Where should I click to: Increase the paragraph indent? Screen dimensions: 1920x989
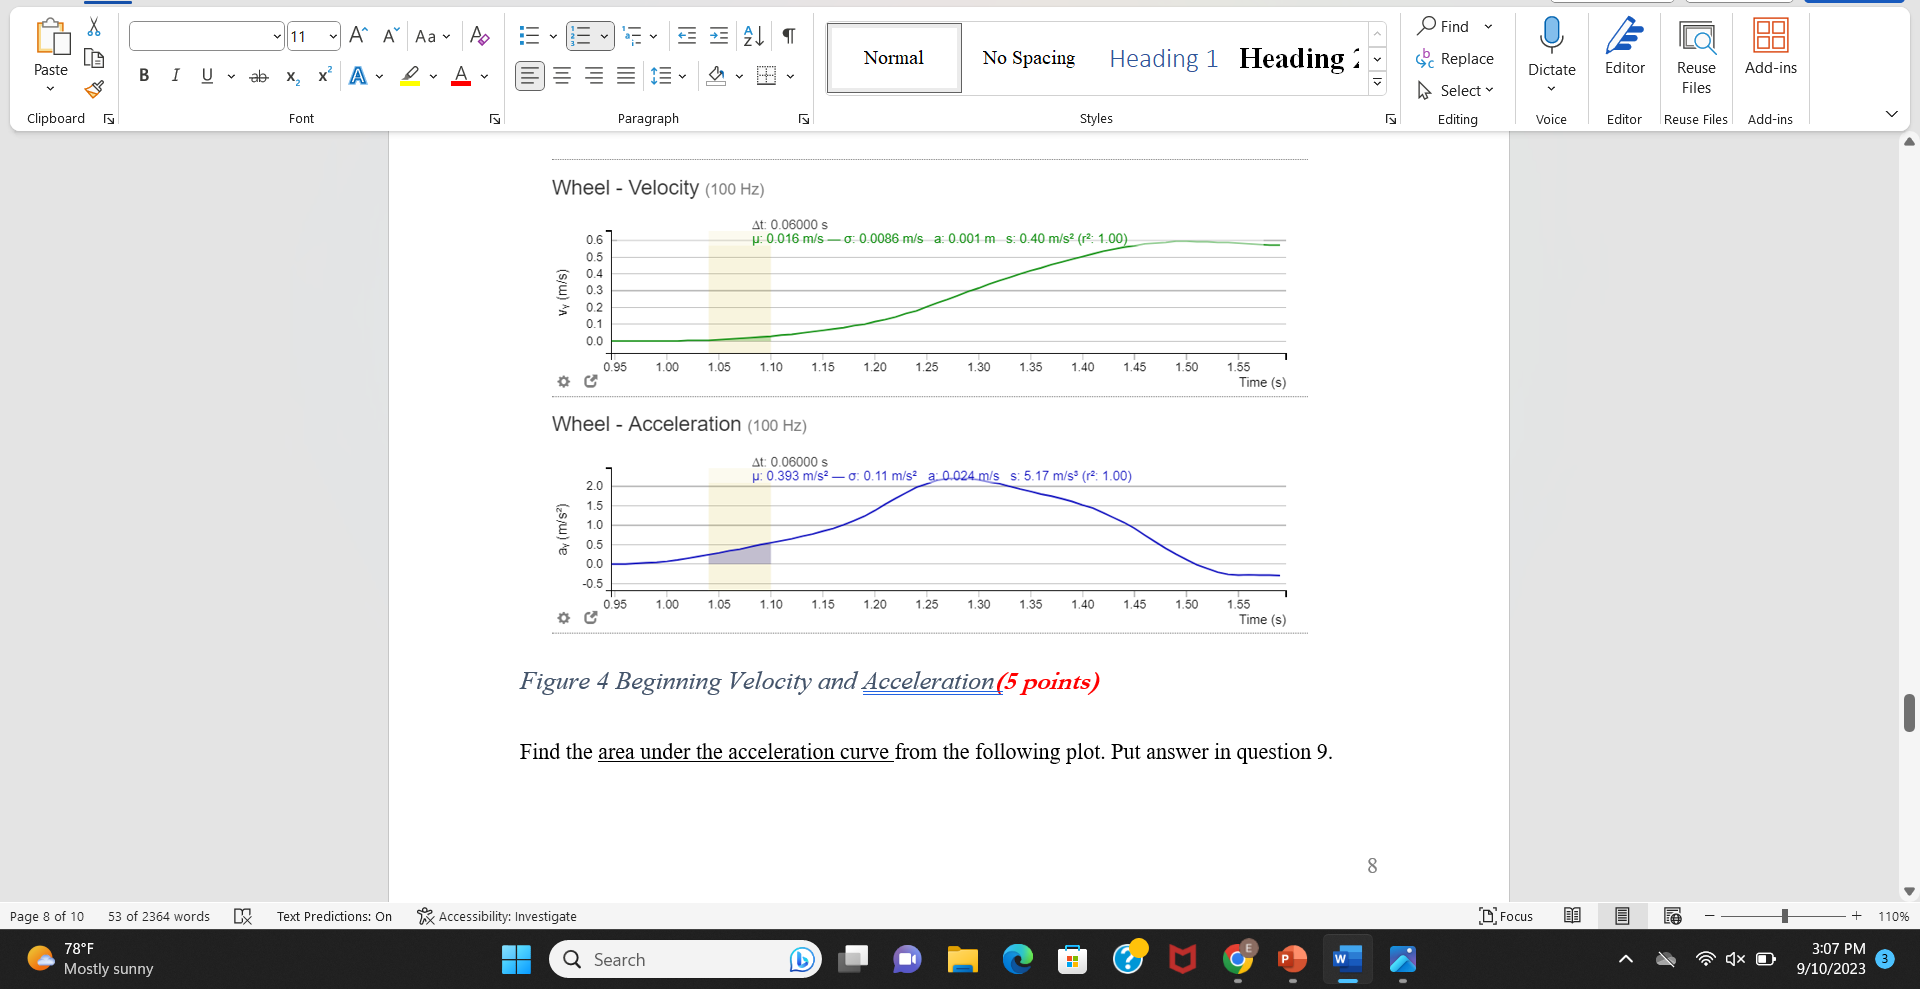pos(719,37)
